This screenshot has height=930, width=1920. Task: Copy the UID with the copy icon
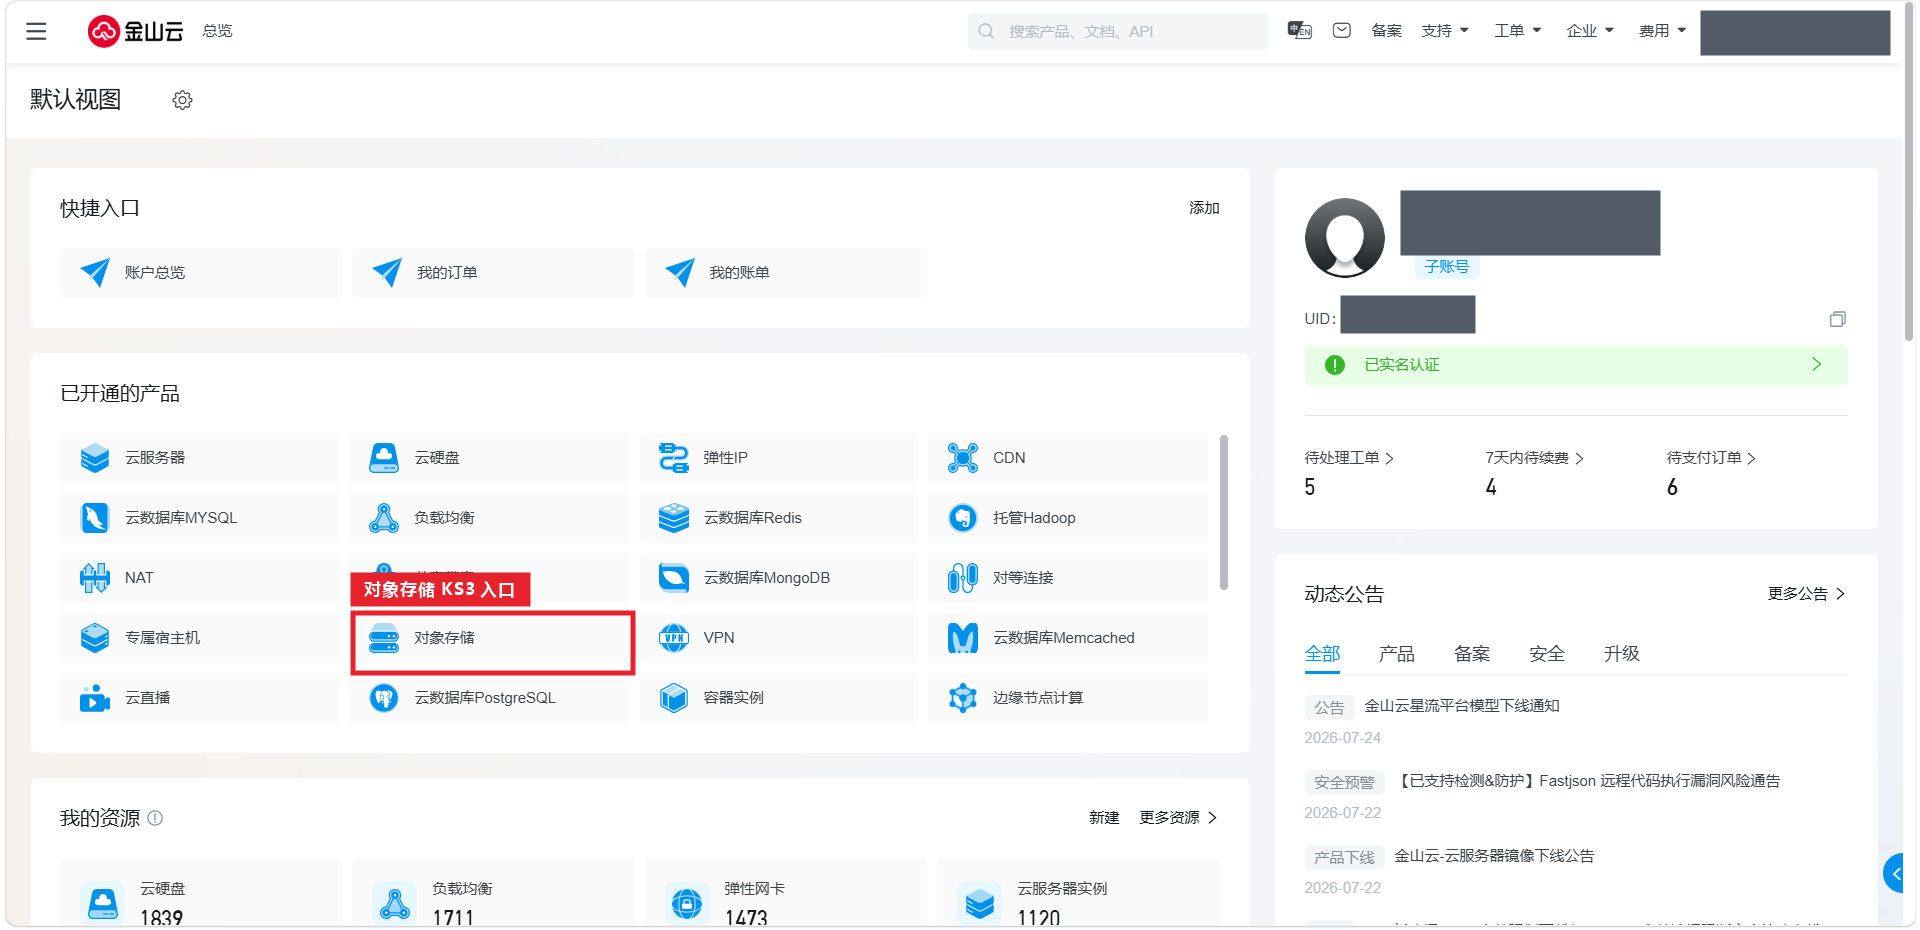pyautogui.click(x=1838, y=319)
